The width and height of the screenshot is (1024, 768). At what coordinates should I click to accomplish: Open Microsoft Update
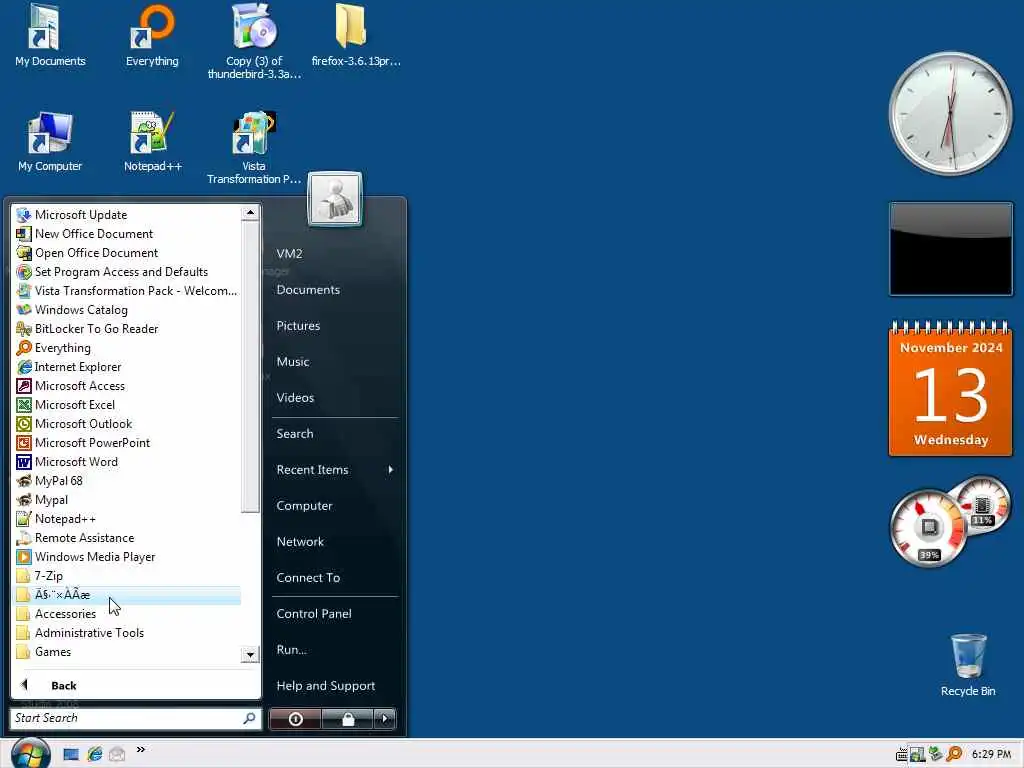coord(128,215)
